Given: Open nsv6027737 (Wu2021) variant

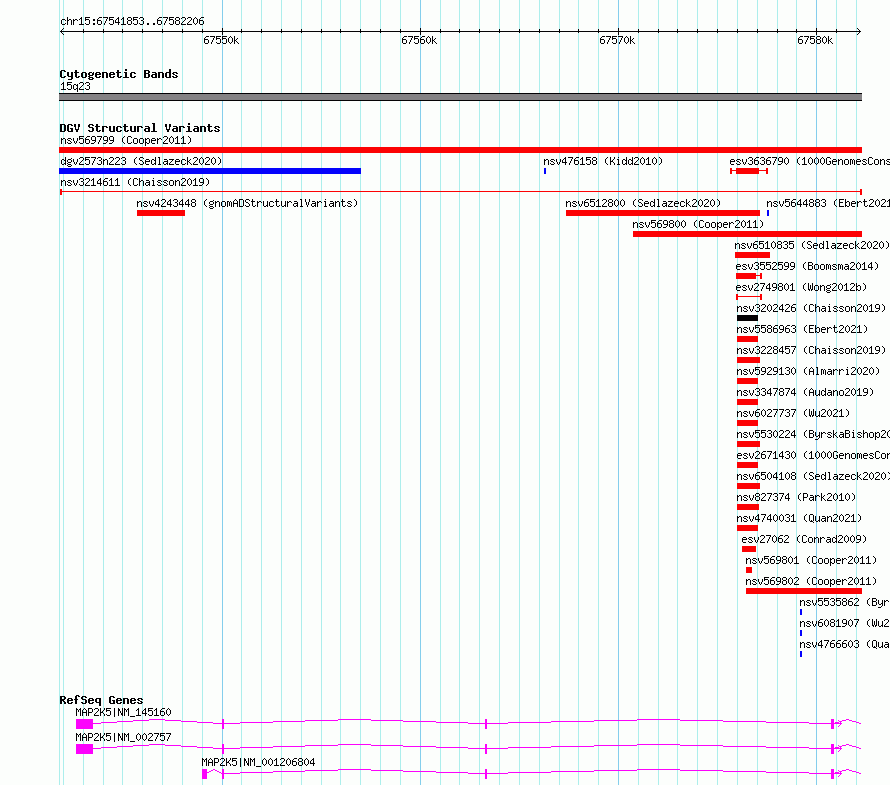Looking at the screenshot, I should [x=794, y=413].
